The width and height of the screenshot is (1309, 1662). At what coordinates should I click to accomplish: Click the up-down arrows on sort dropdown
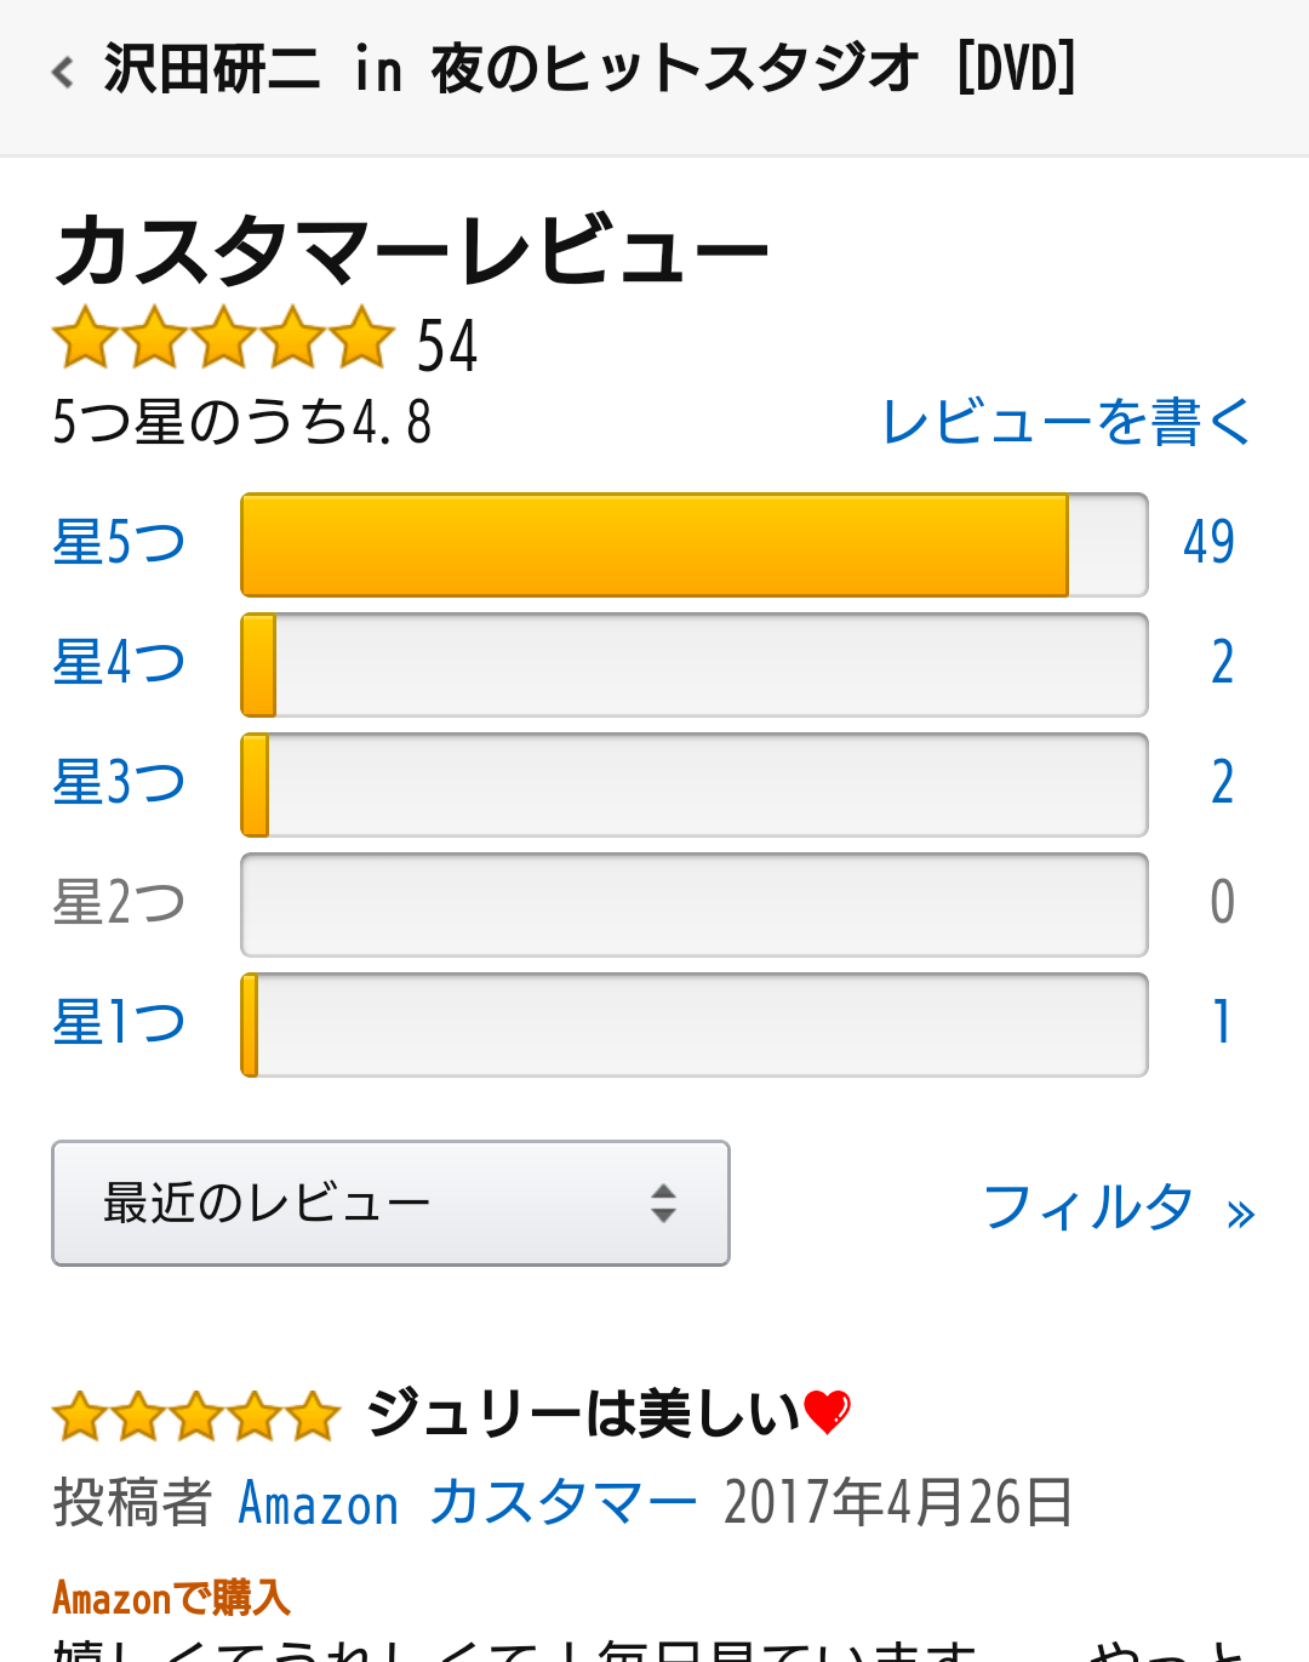pyautogui.click(x=663, y=1203)
